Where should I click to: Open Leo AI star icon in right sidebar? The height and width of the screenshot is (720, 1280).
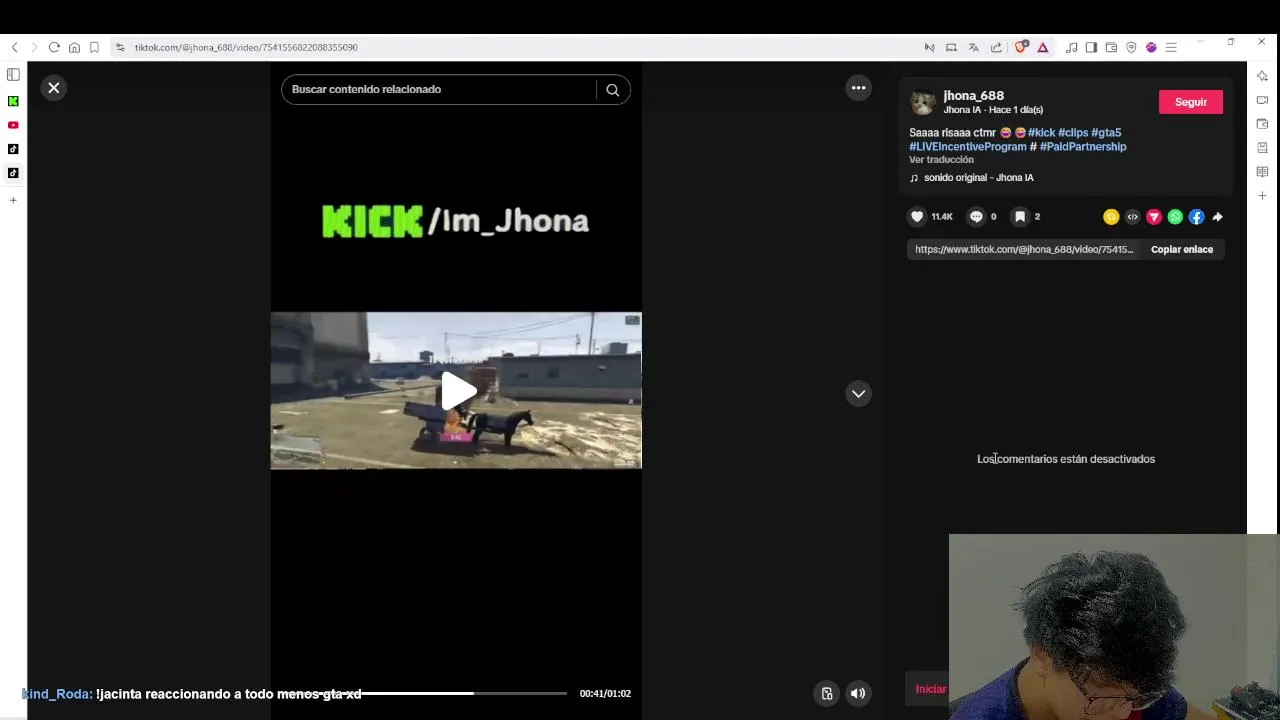click(1262, 76)
